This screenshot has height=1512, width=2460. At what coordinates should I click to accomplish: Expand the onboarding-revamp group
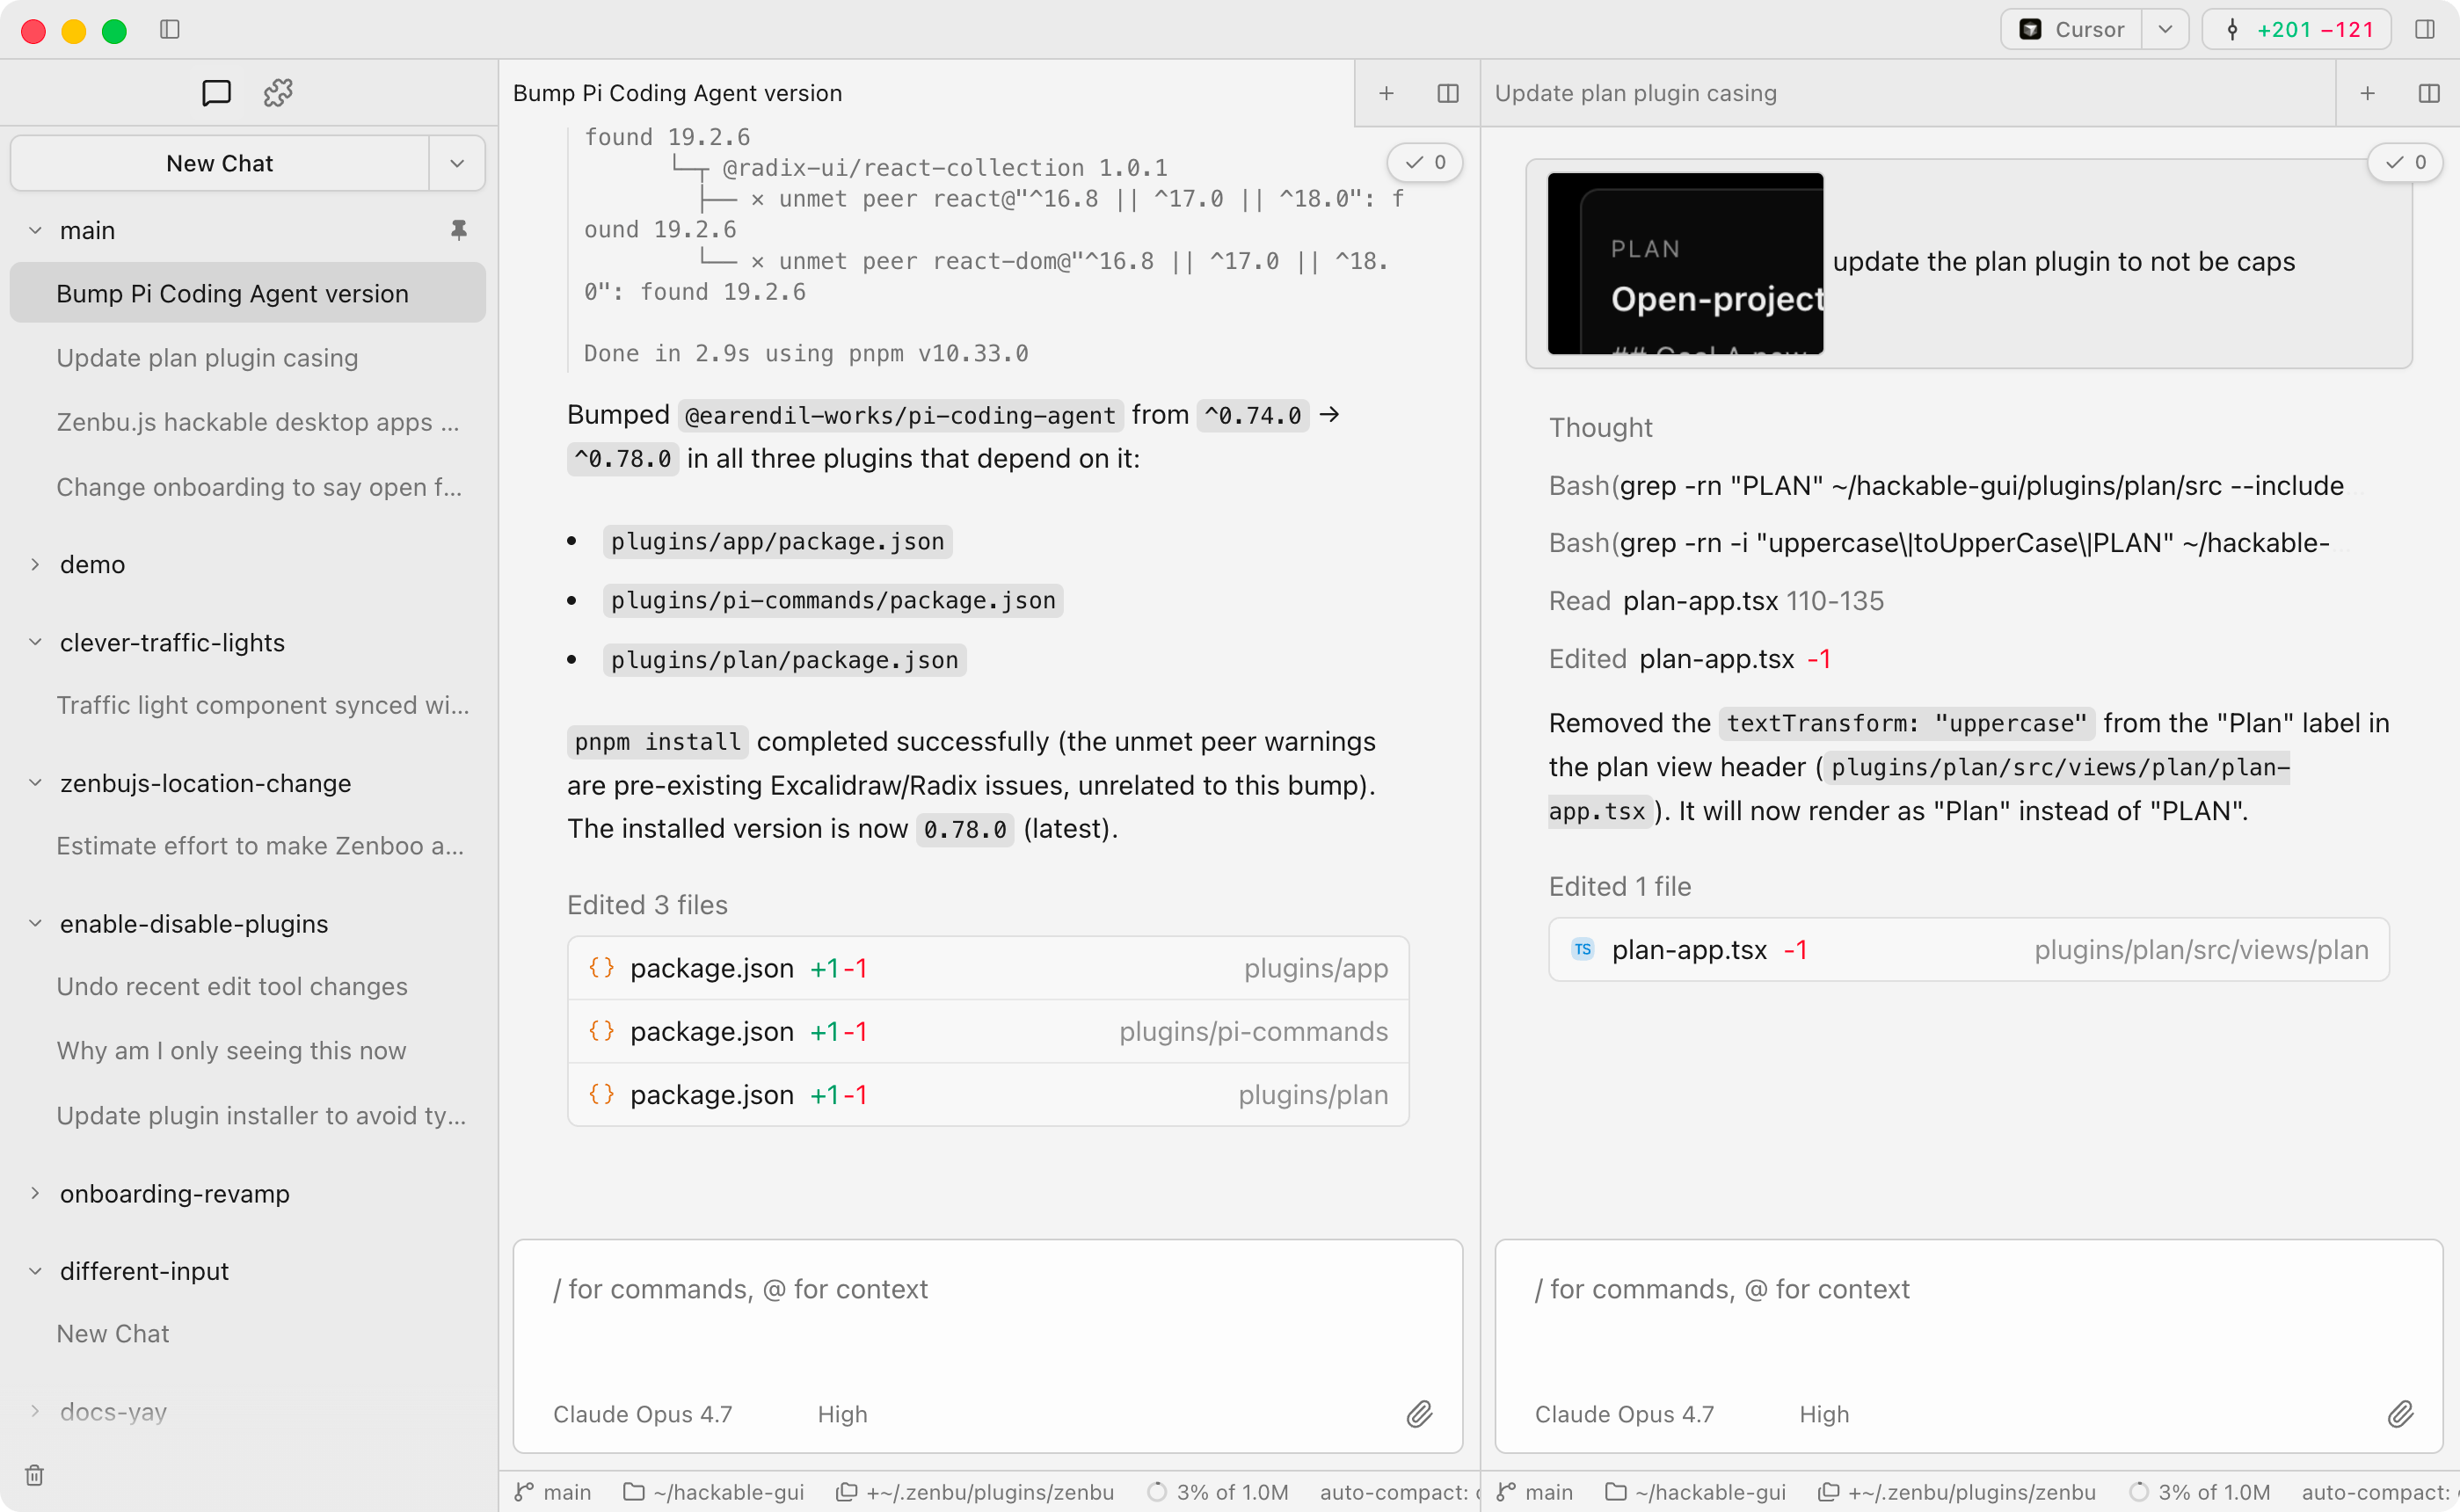35,1193
